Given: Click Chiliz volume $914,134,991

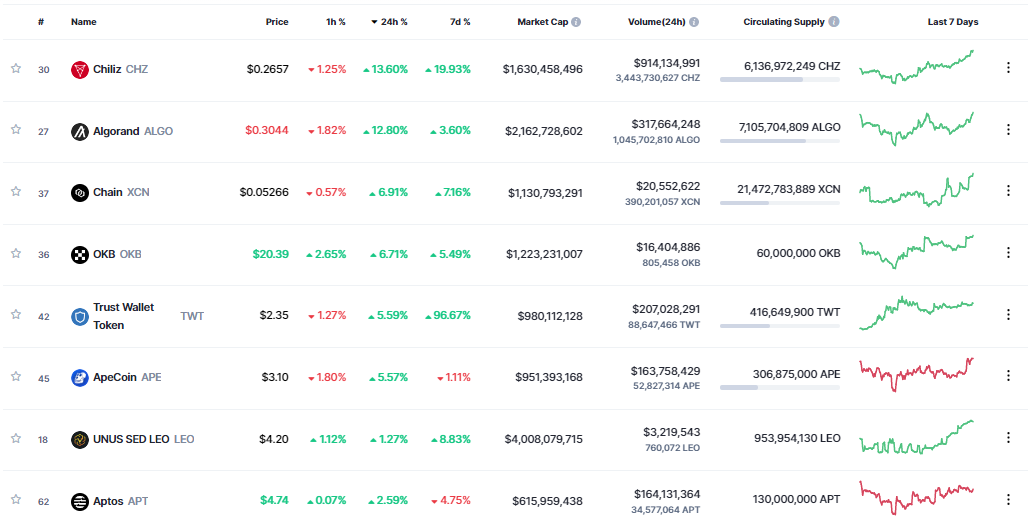Looking at the screenshot, I should [x=667, y=63].
